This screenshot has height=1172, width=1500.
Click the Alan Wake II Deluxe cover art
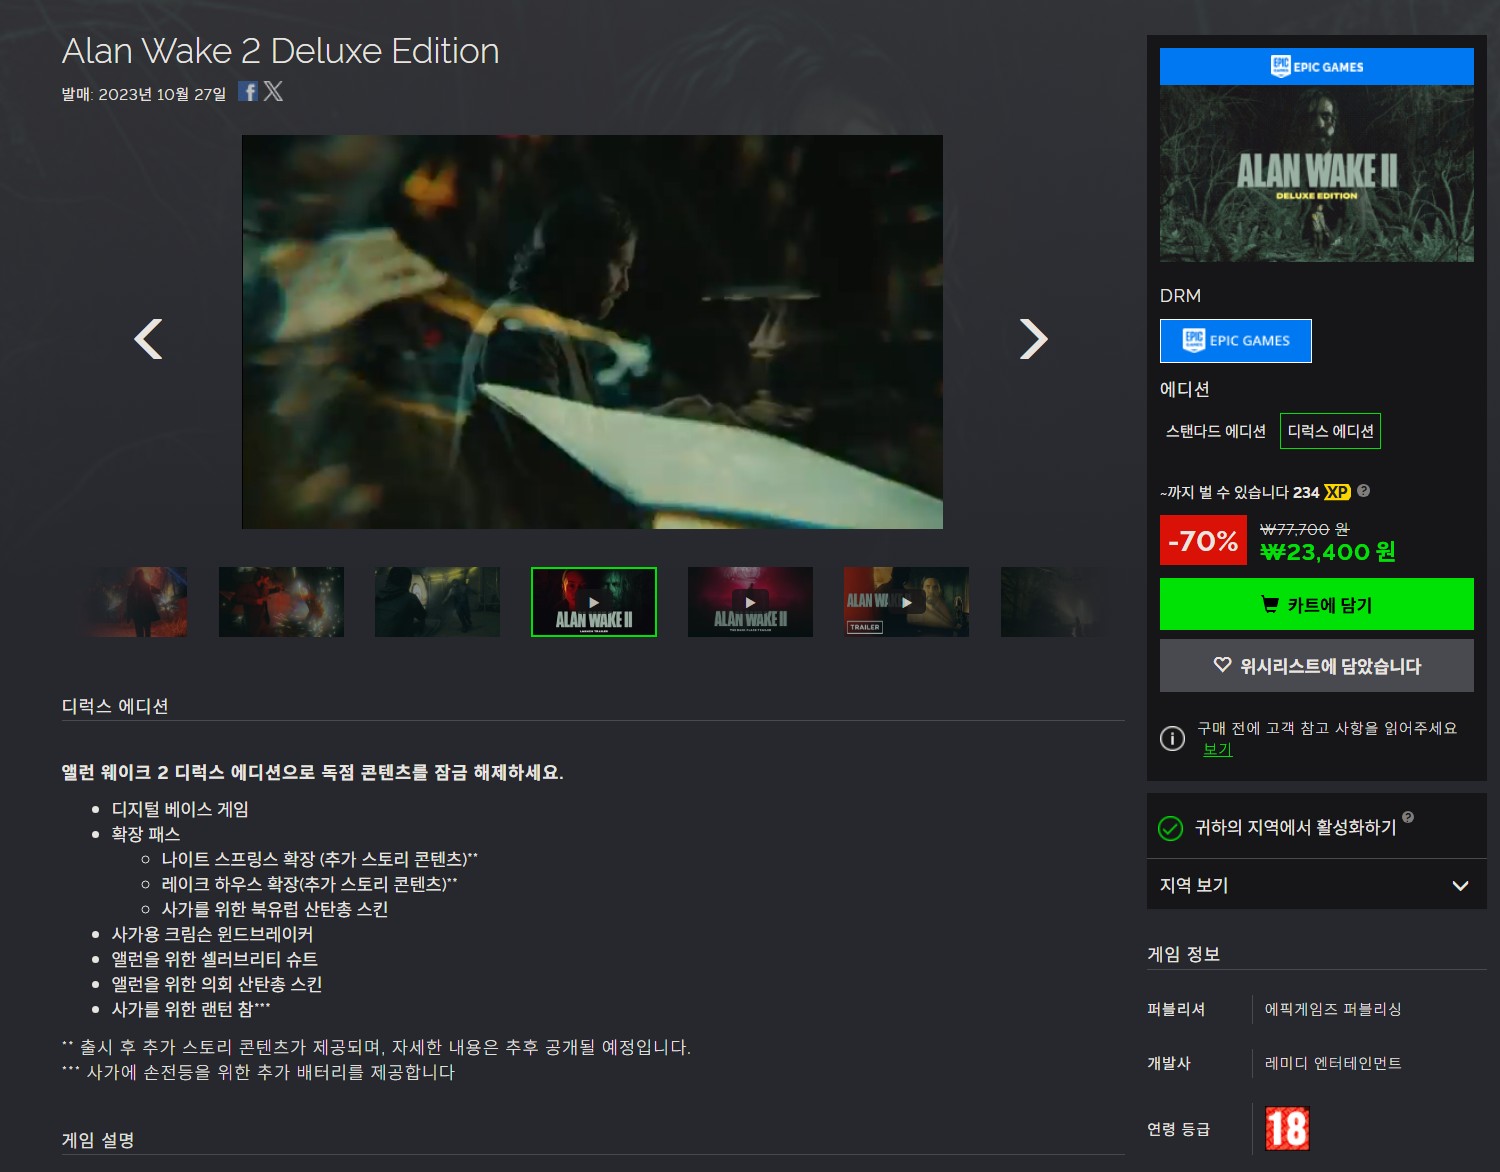[1316, 173]
